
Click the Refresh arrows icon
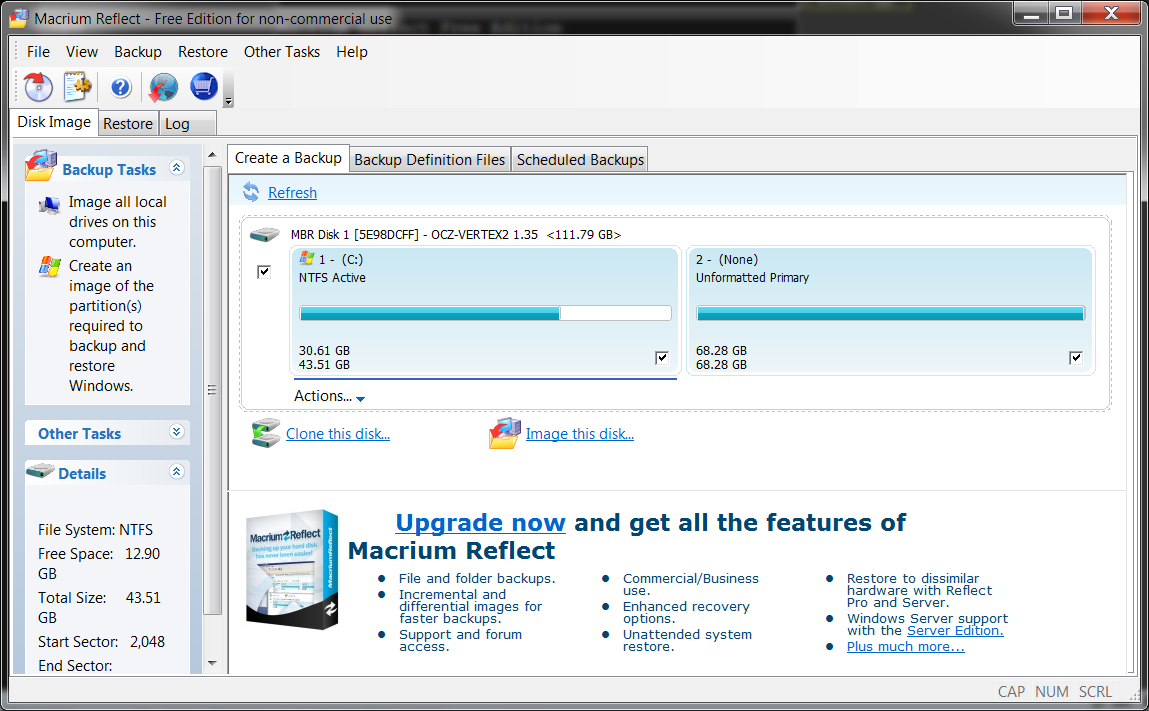(x=251, y=192)
